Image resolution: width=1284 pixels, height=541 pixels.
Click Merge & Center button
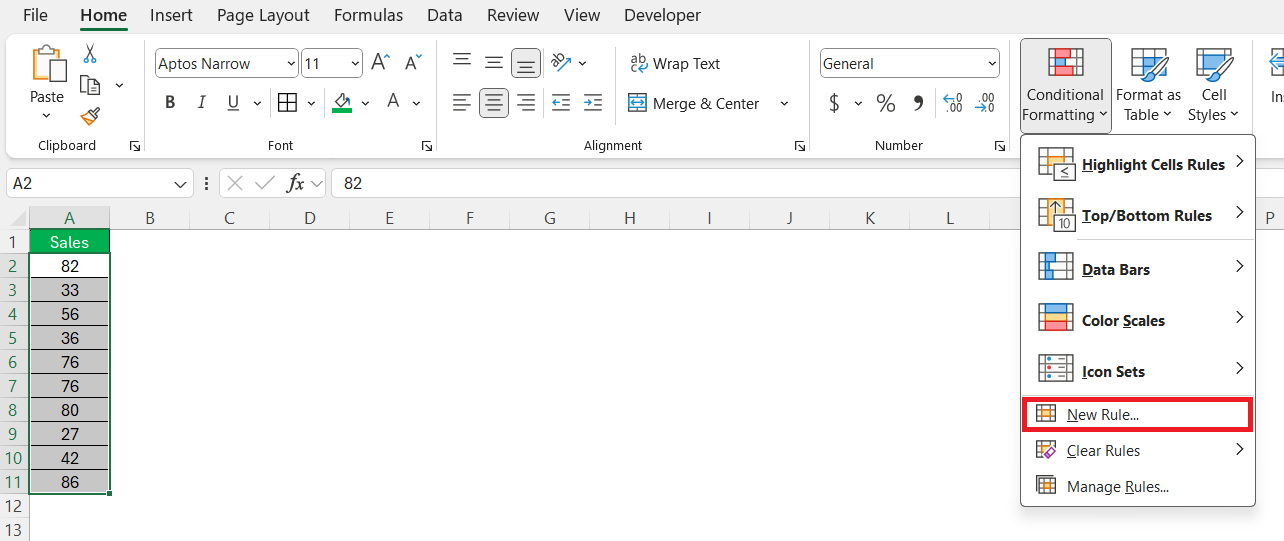pyautogui.click(x=694, y=103)
